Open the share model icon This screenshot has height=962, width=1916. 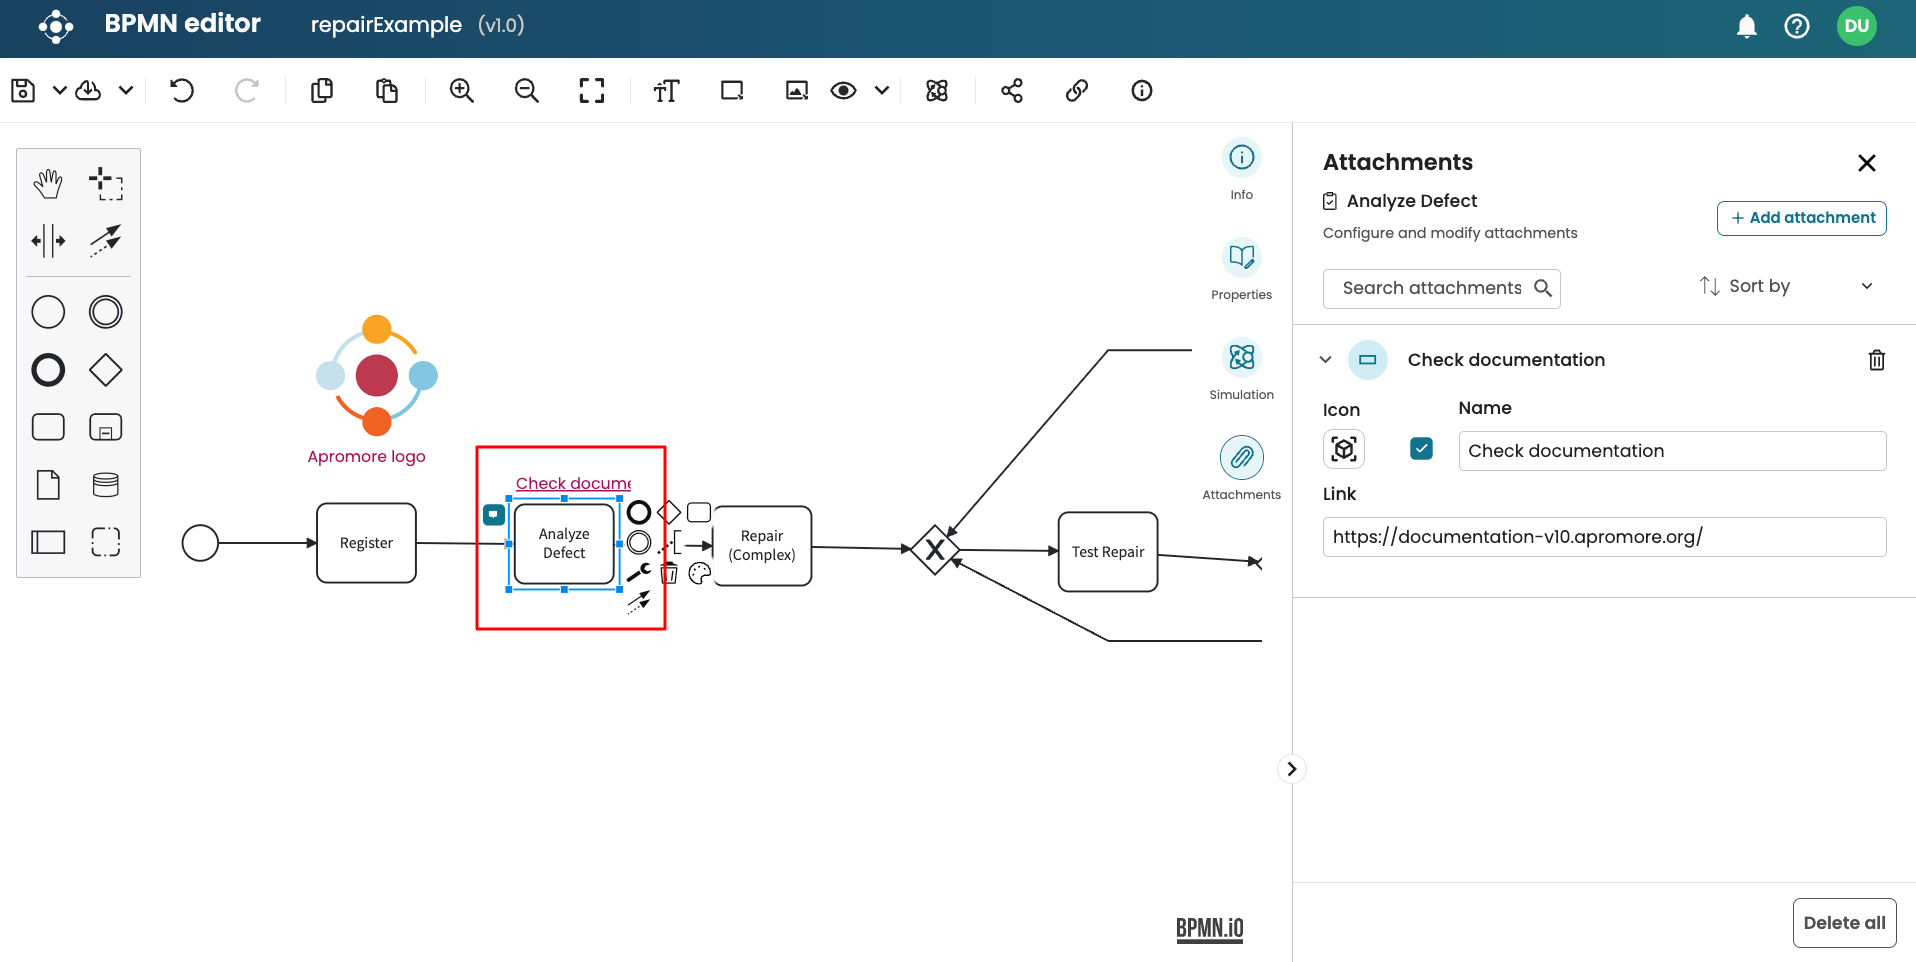[1012, 91]
